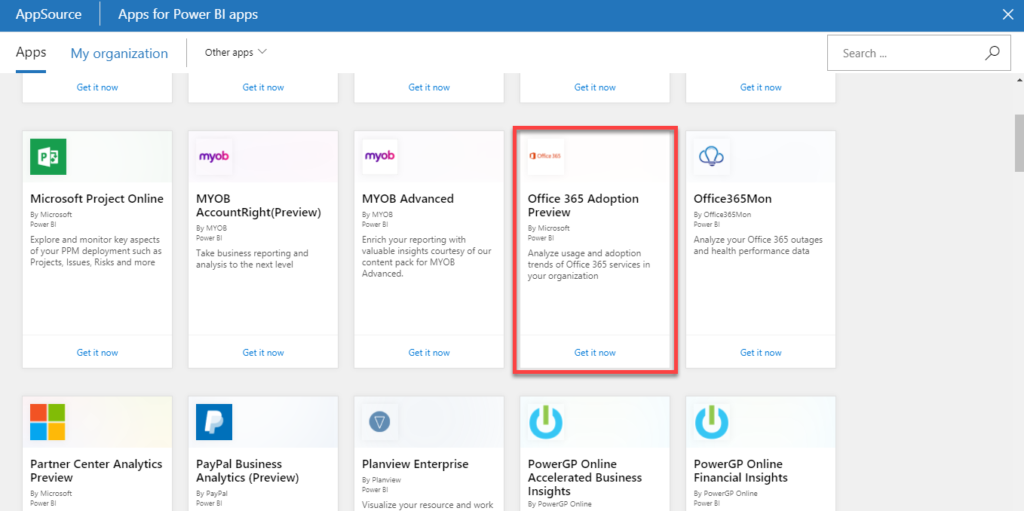Open the Office365Mon title
Screen dimensions: 1024x511
tap(733, 199)
